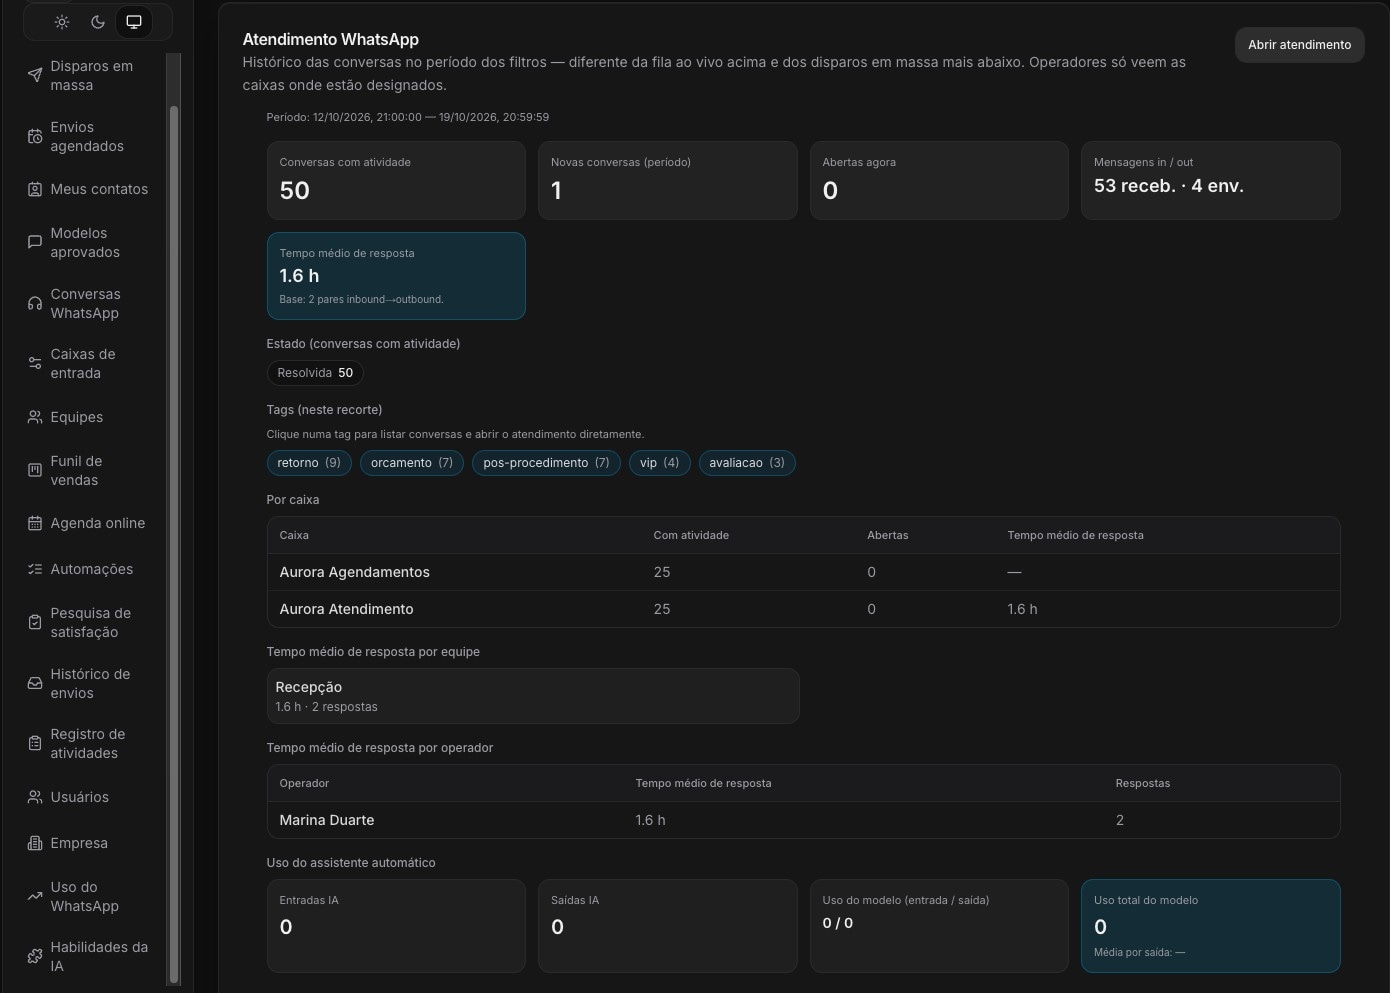Click the Tempo médio de resposta 1.6 h value
This screenshot has width=1390, height=993.
tap(300, 276)
